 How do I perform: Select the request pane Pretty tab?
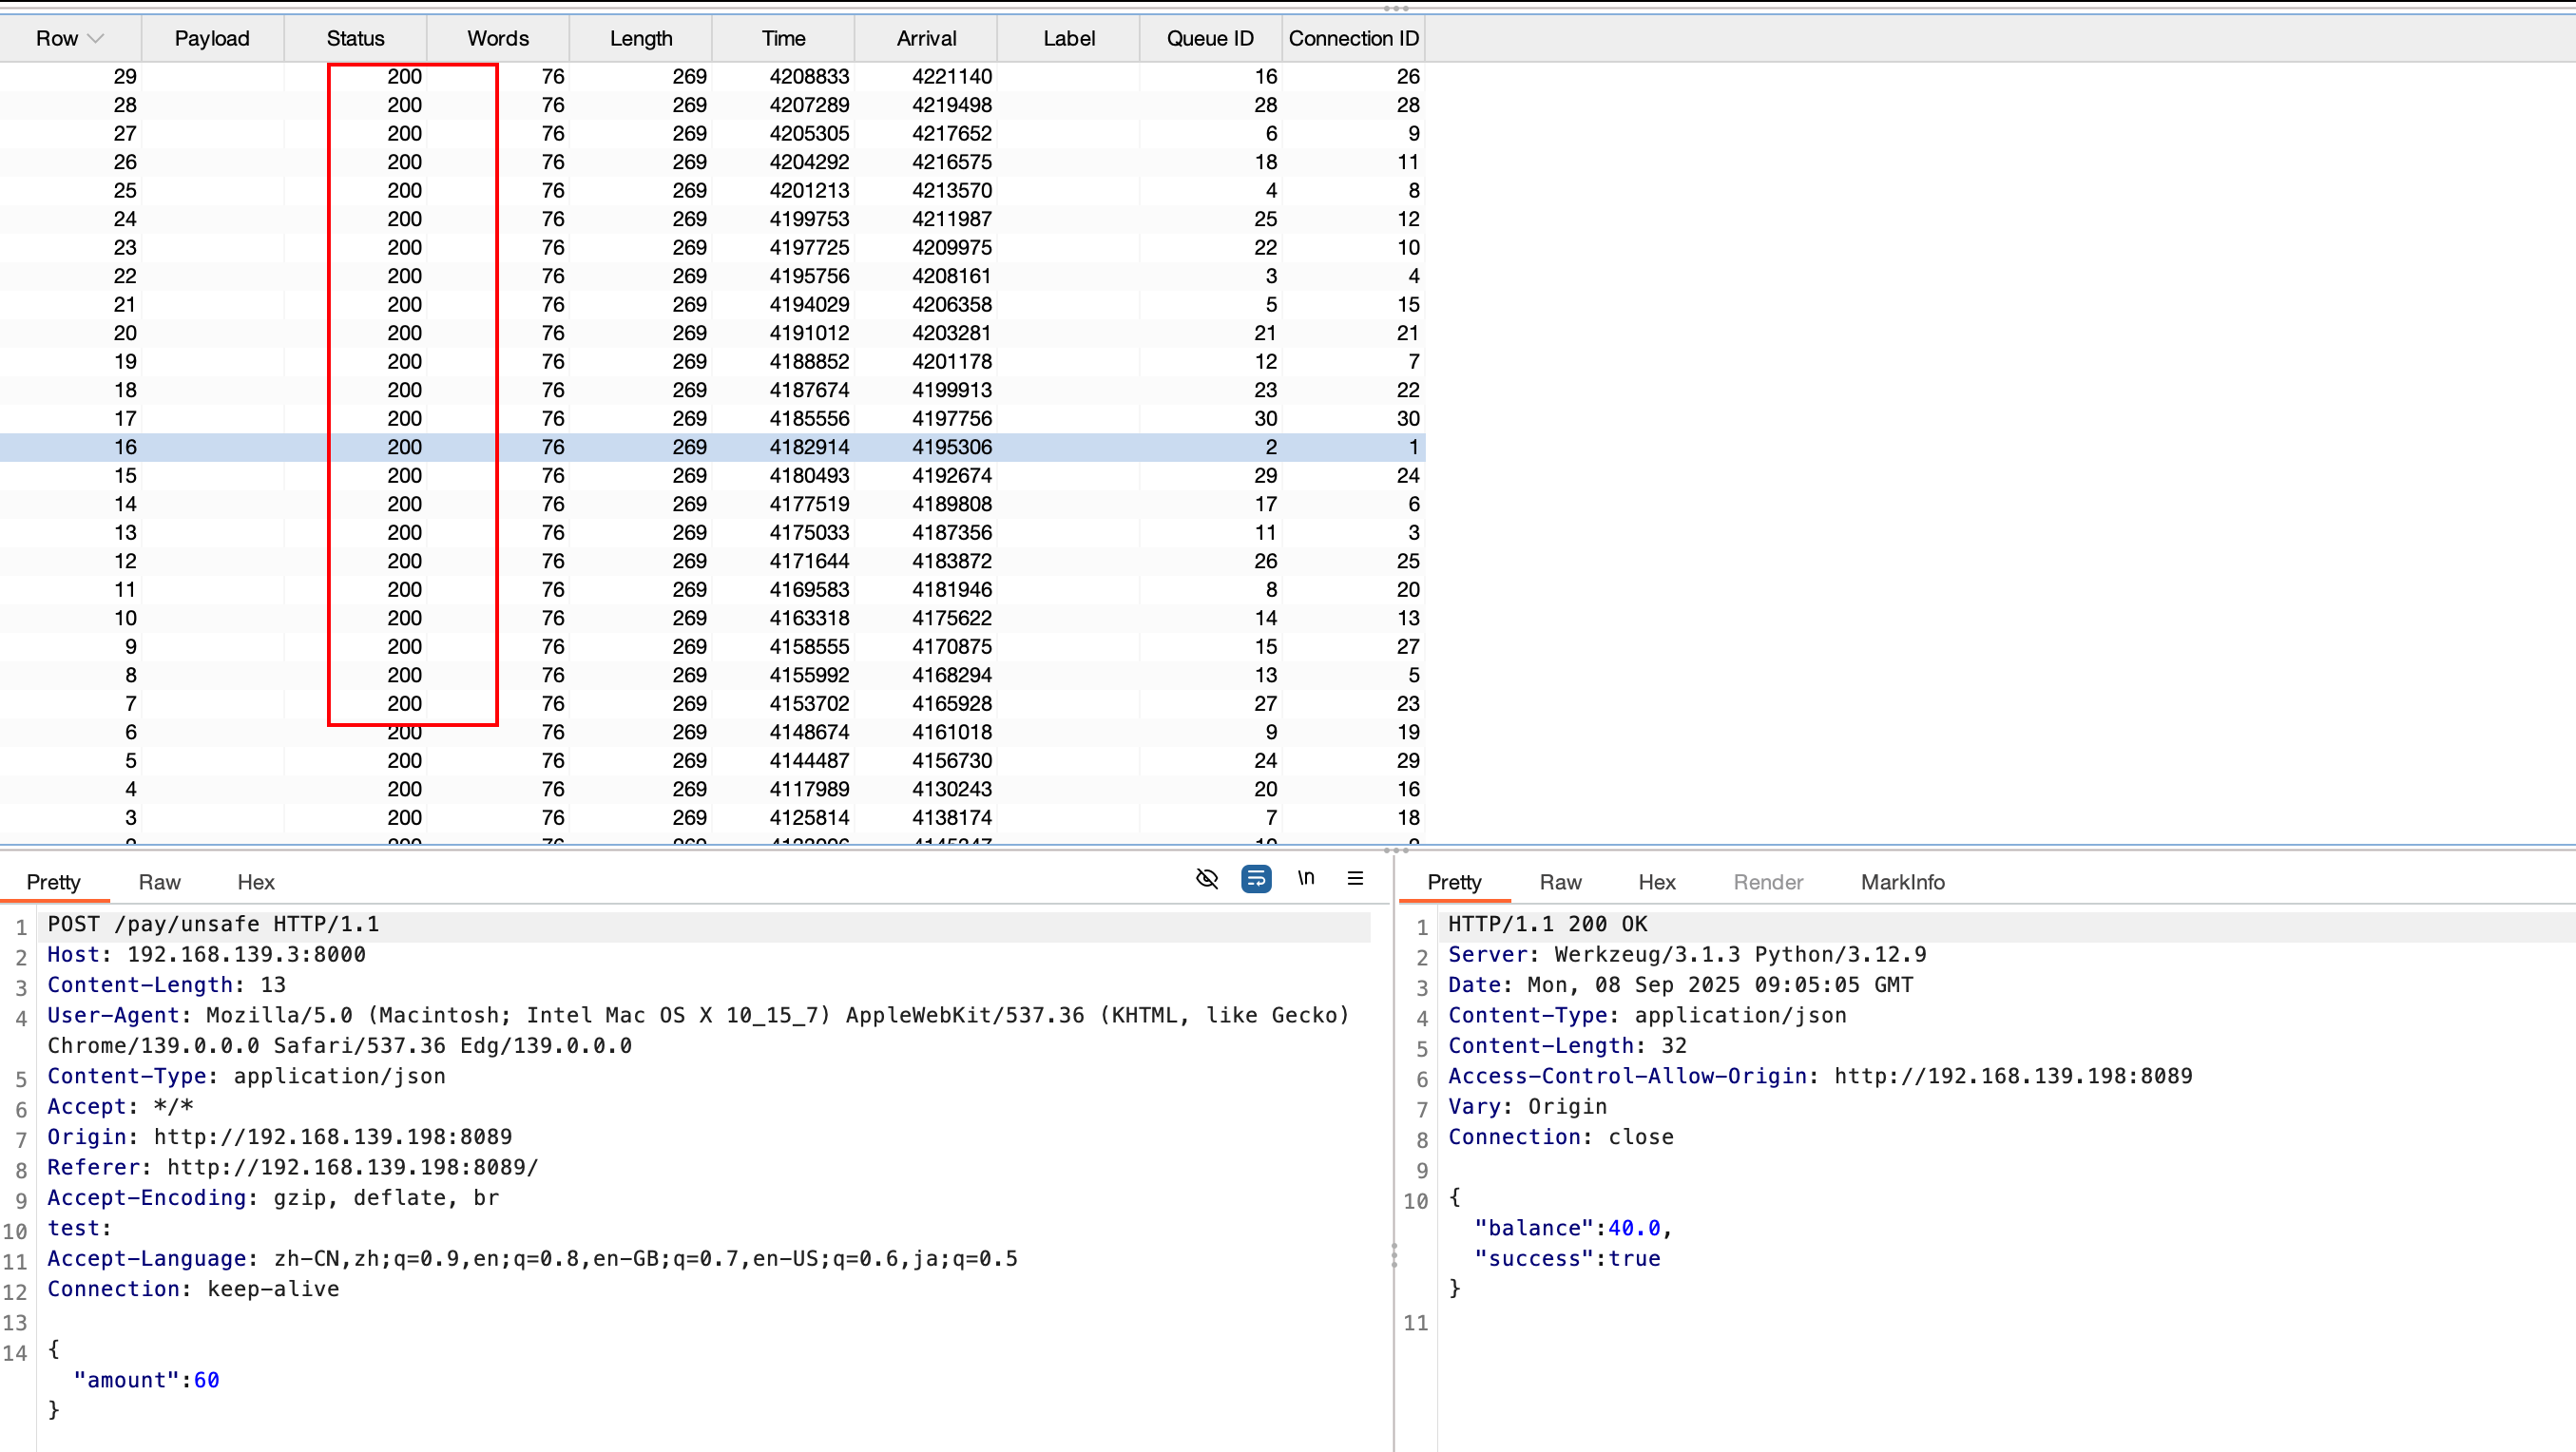(53, 882)
